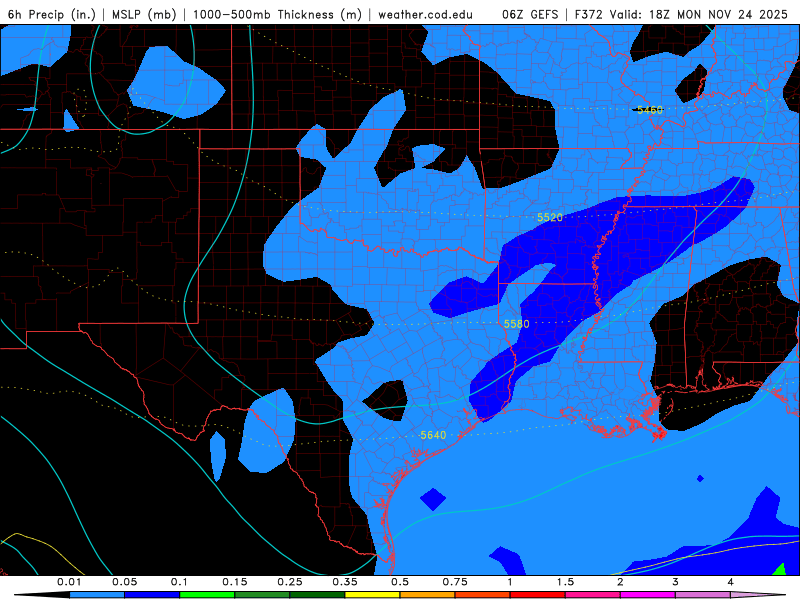
Task: Click the '1000-500mb Thickness (m)' header text
Action: [x=277, y=15]
